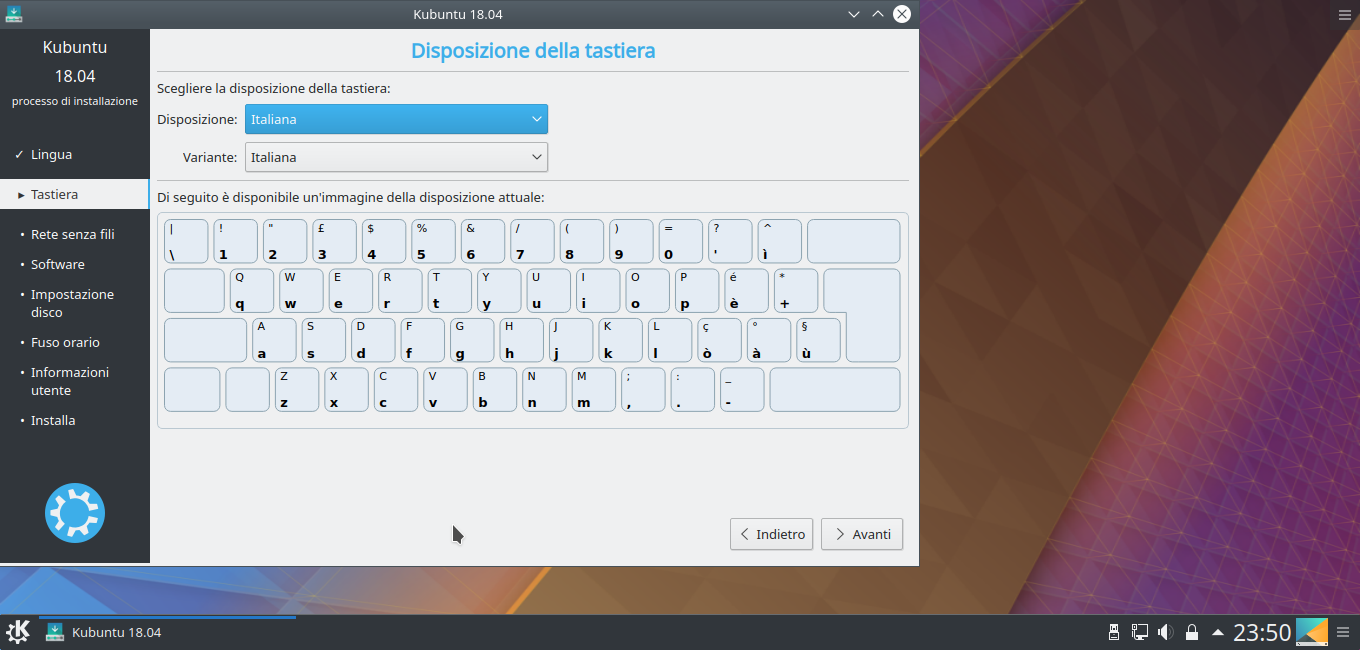Viewport: 1360px width, 650px height.
Task: Click the minus / underscore key in preview
Action: 742,390
